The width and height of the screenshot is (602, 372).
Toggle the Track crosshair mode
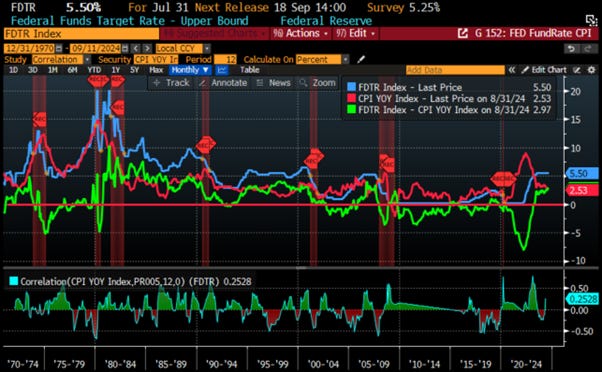tap(171, 83)
